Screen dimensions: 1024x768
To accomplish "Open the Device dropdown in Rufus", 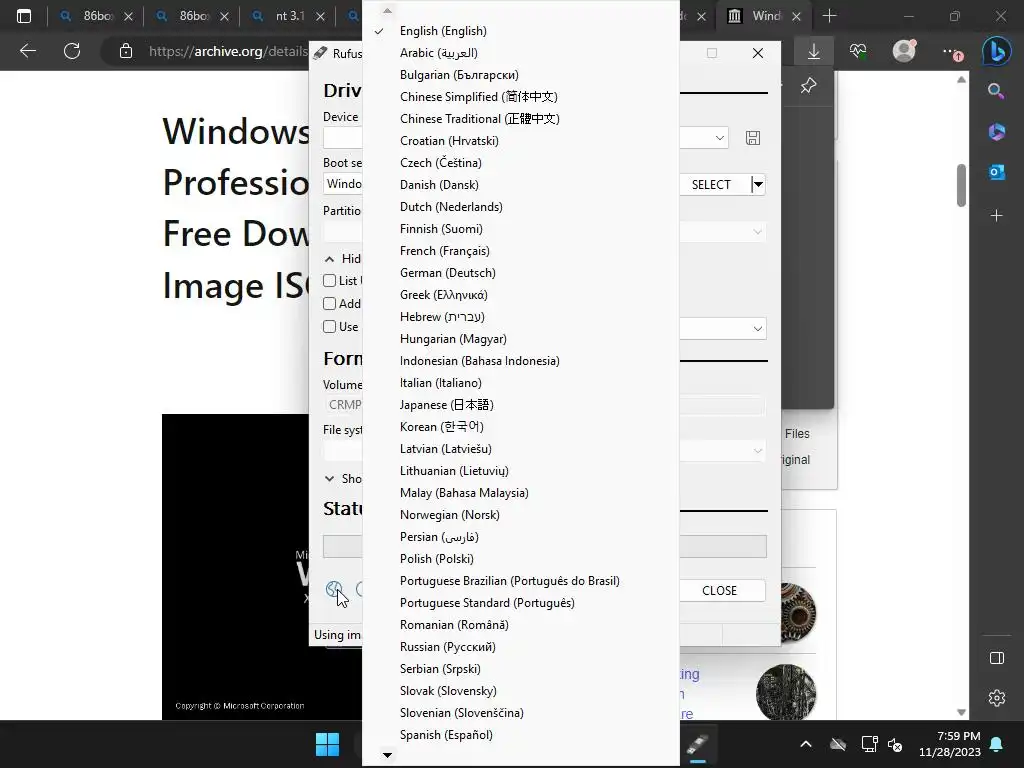I will (x=720, y=138).
